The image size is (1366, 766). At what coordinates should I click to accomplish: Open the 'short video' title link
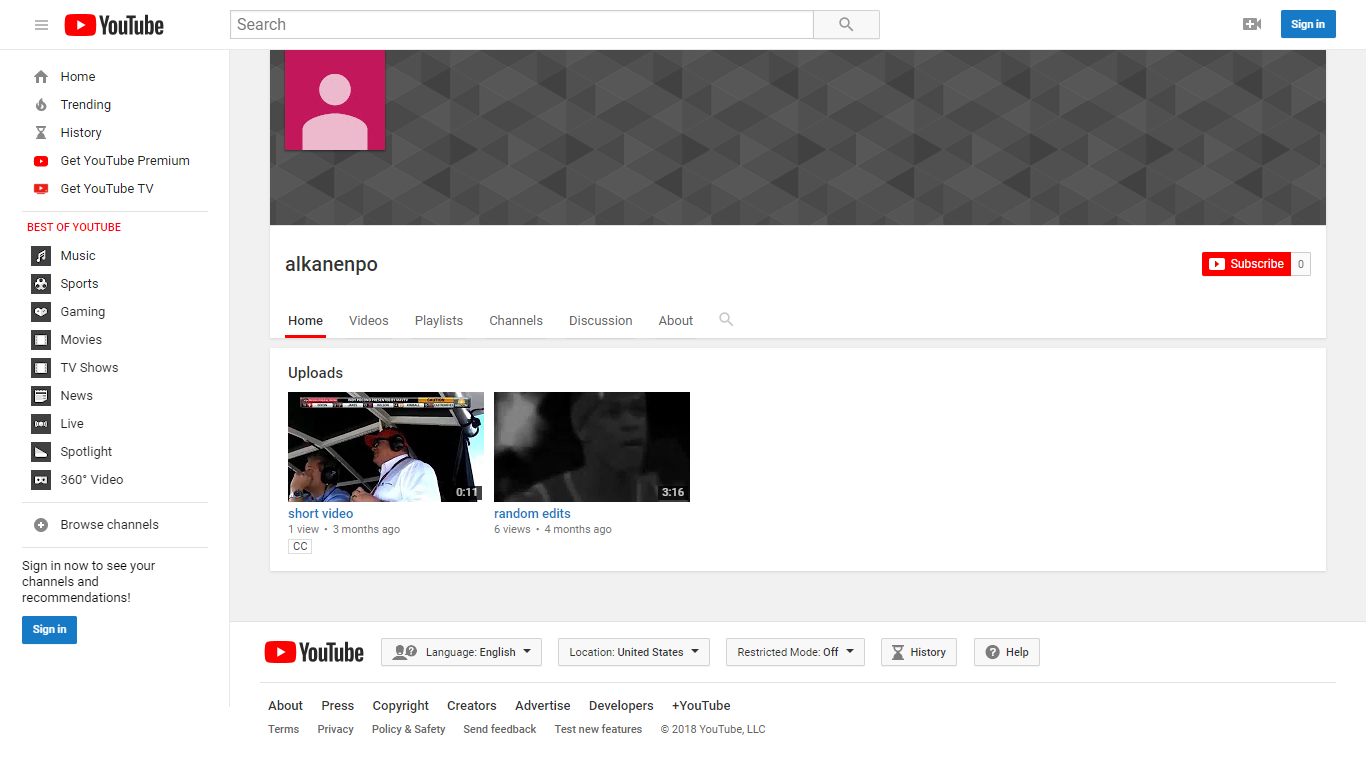tap(321, 514)
